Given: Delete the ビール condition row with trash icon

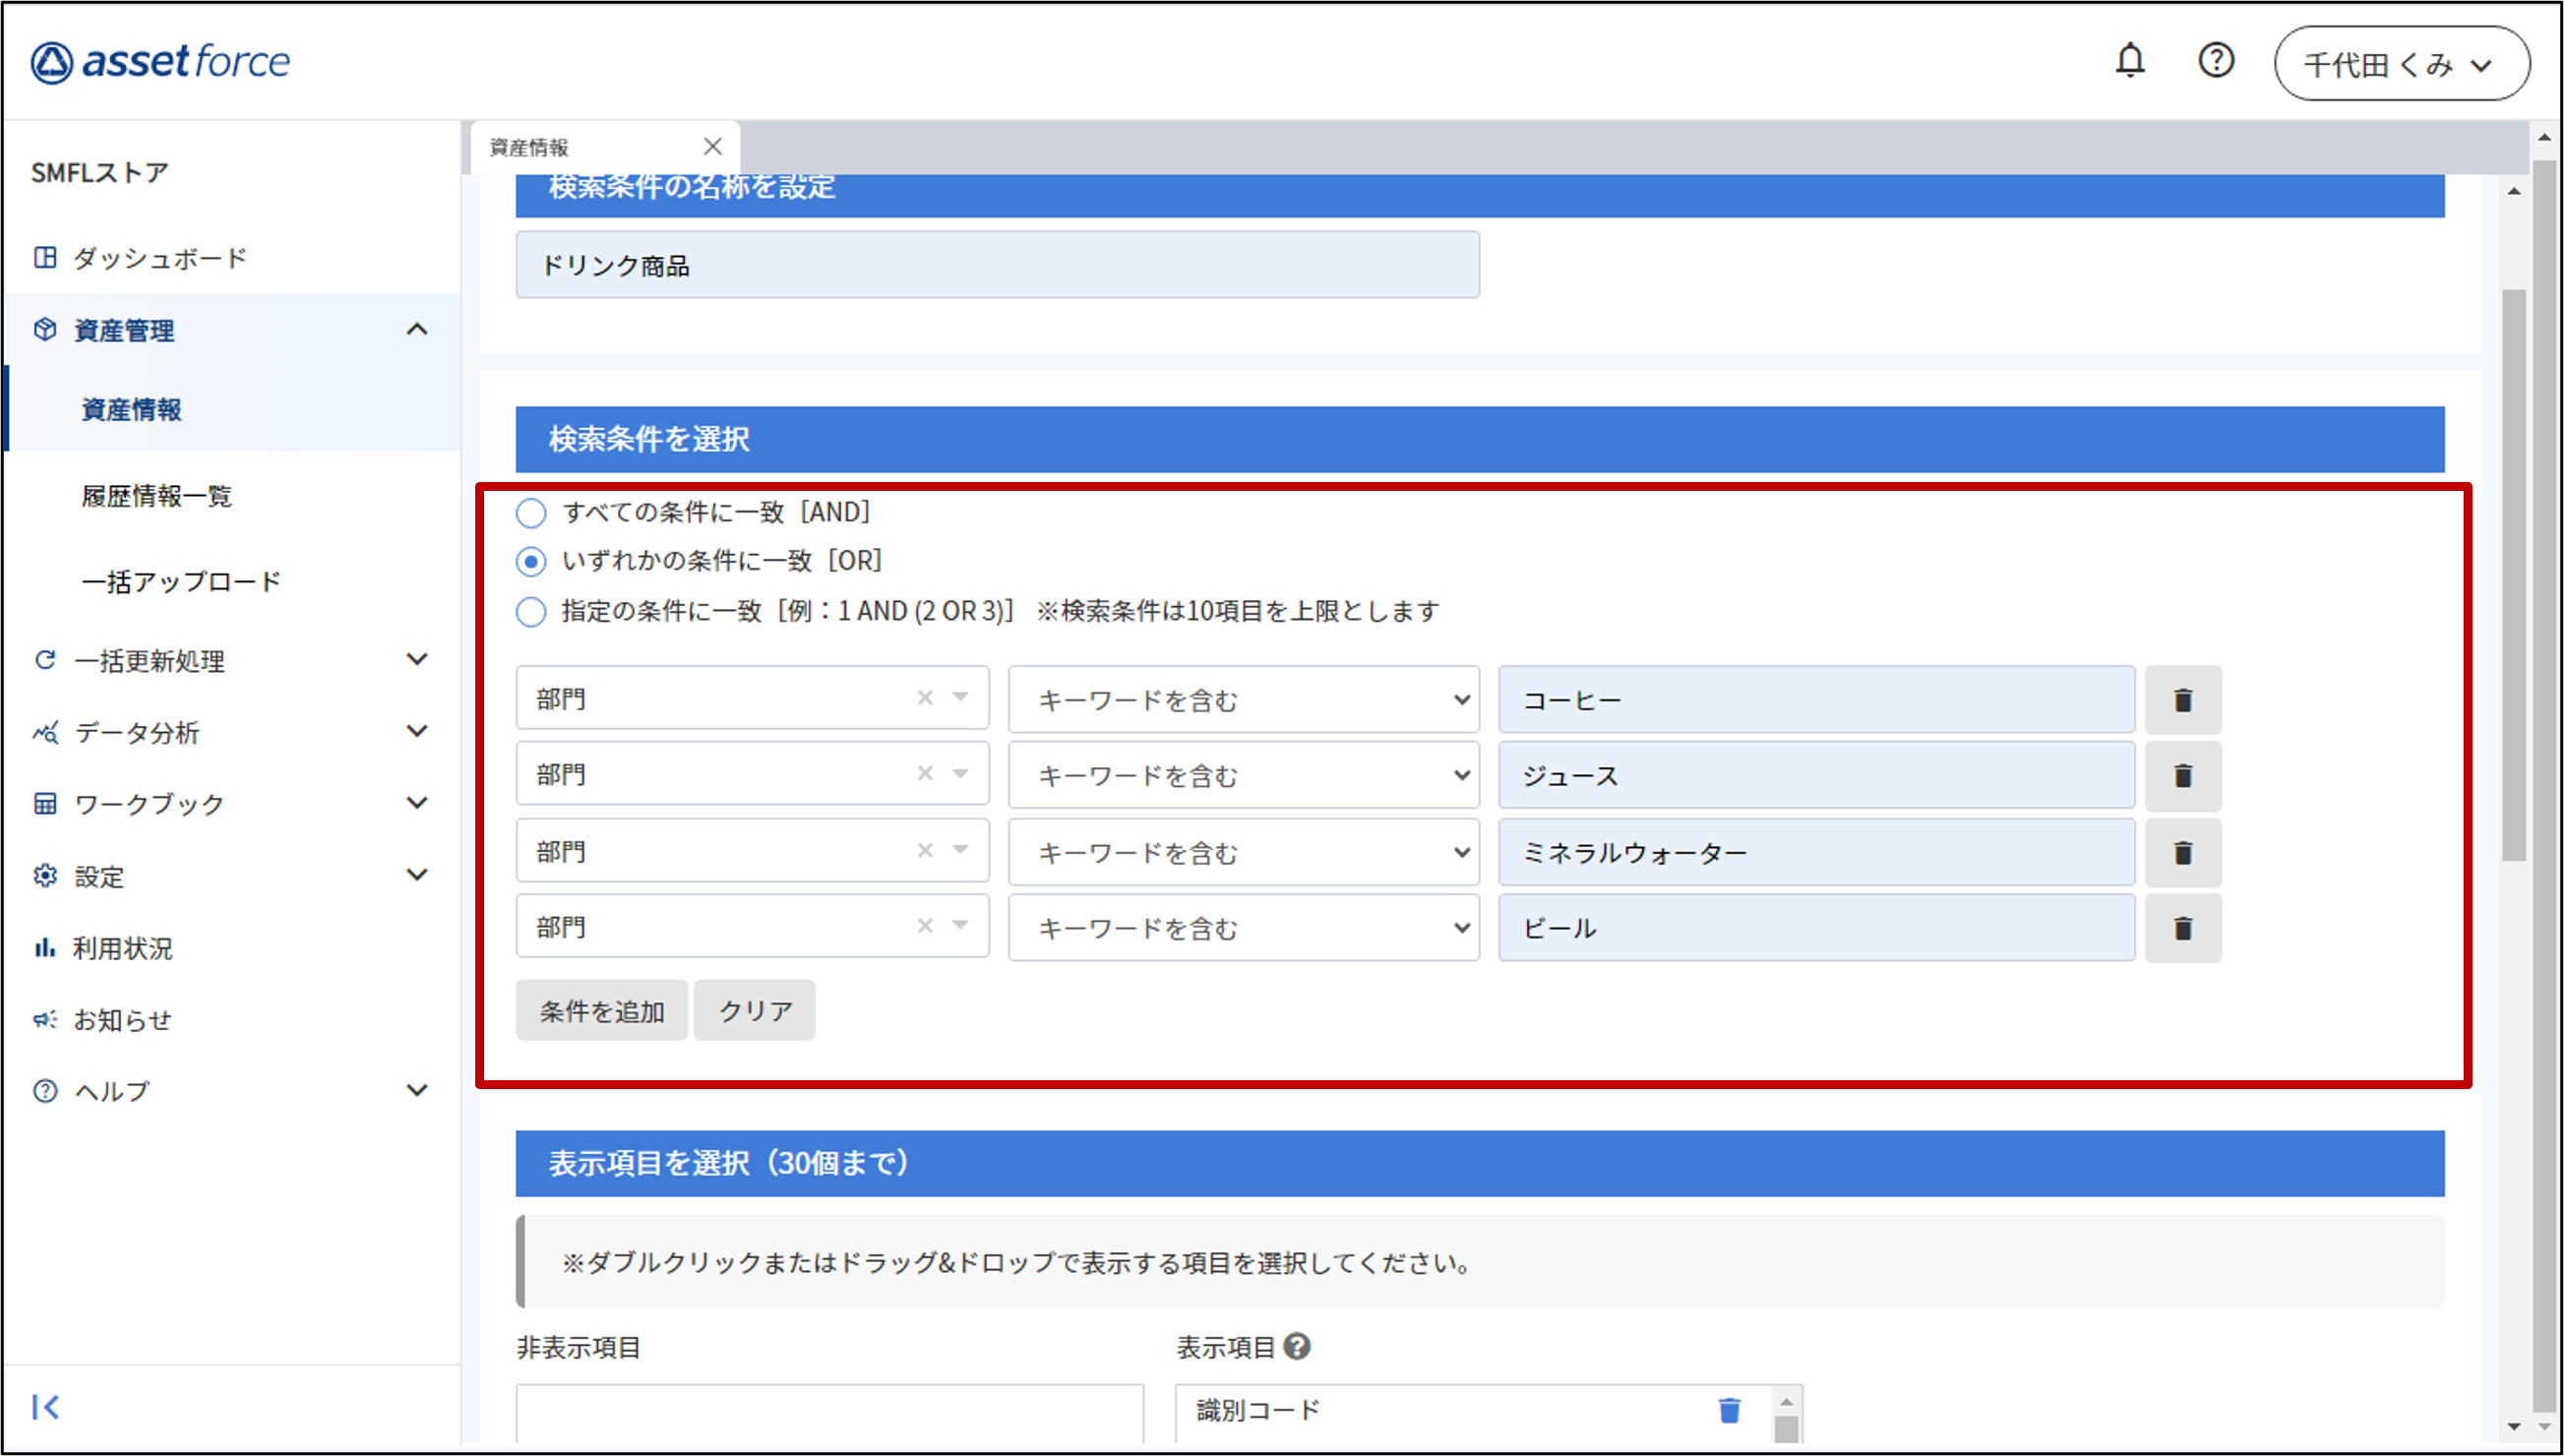Looking at the screenshot, I should (x=2183, y=928).
